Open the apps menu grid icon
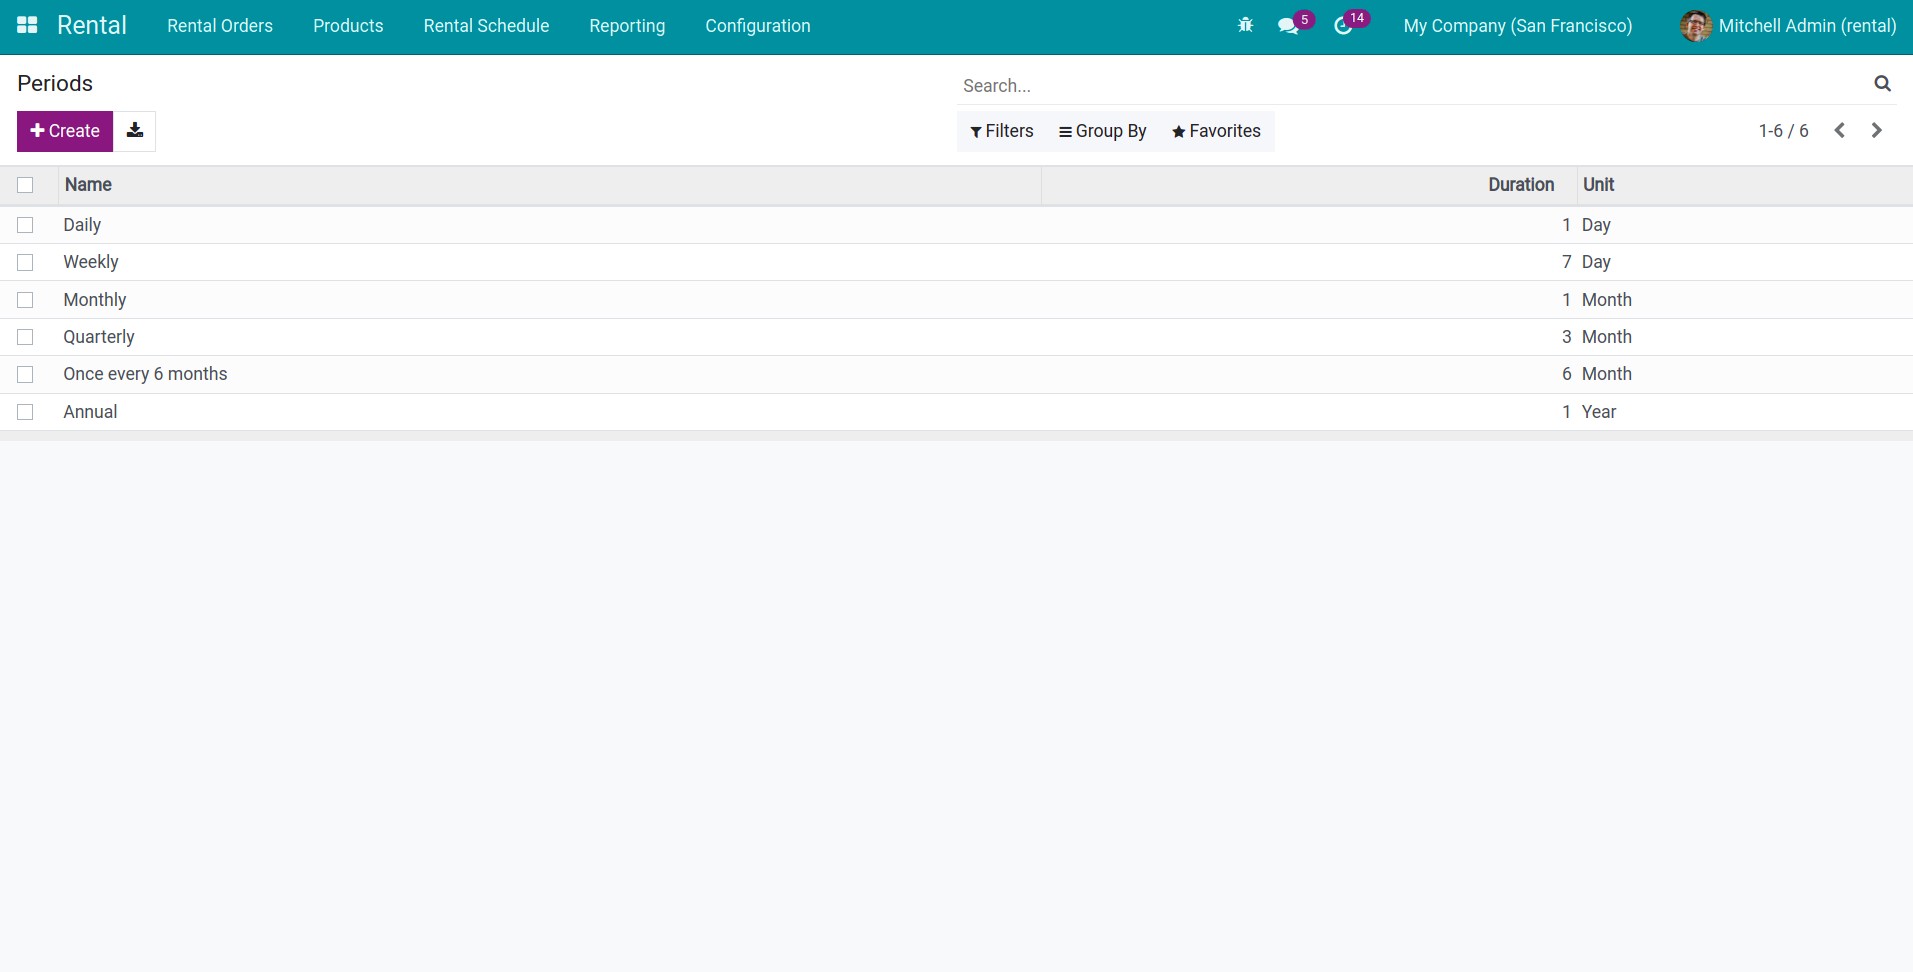Viewport: 1913px width, 972px height. pyautogui.click(x=26, y=25)
